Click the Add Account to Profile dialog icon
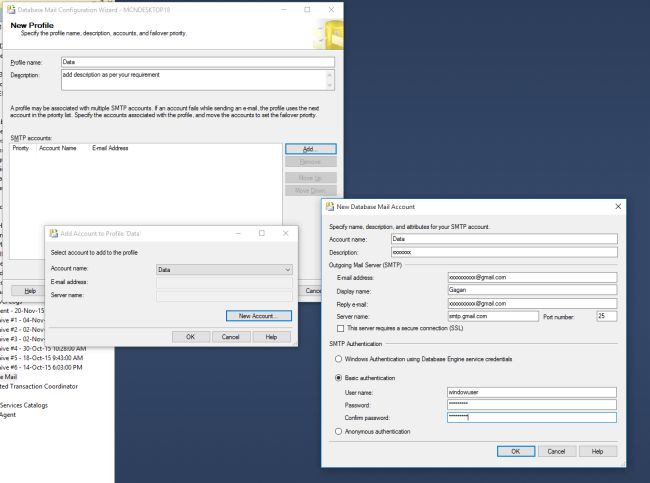The image size is (650, 483). click(53, 233)
